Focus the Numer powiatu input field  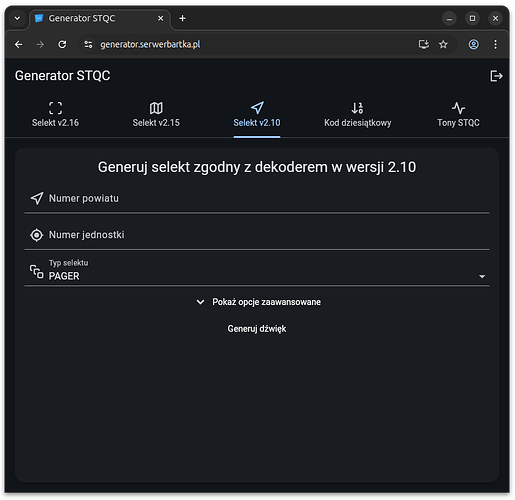point(257,199)
